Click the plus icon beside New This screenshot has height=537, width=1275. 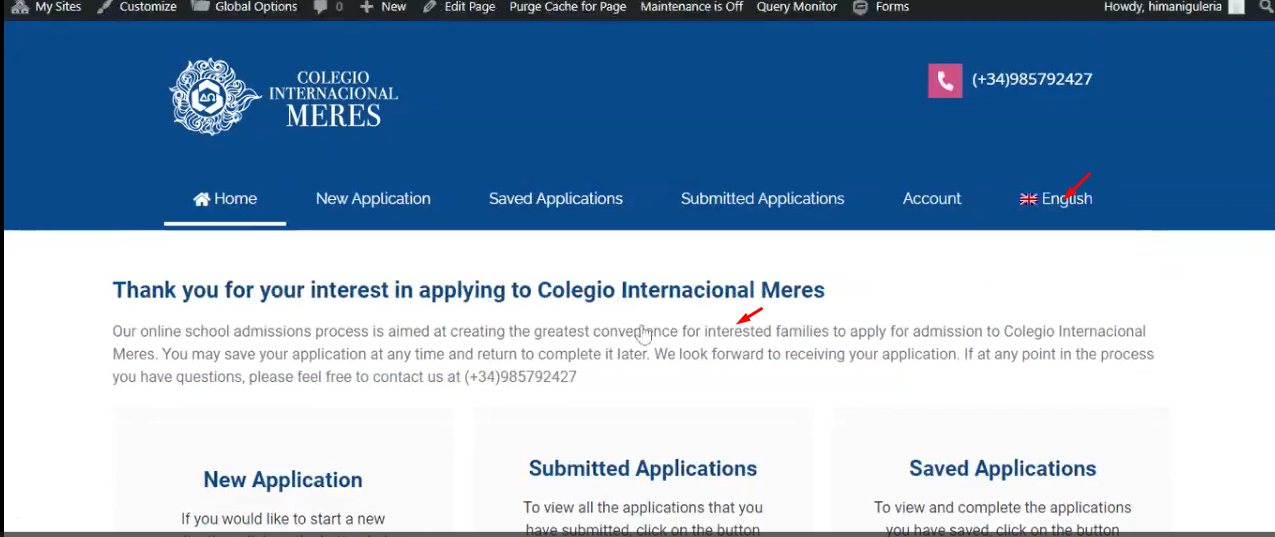tap(367, 7)
